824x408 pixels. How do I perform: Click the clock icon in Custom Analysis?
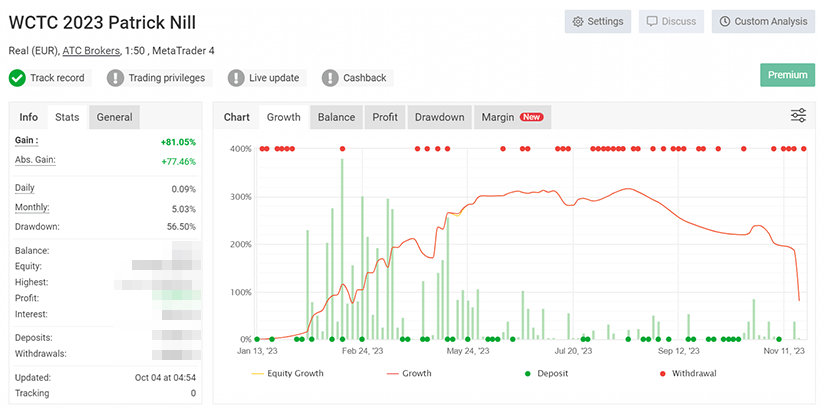click(x=723, y=21)
